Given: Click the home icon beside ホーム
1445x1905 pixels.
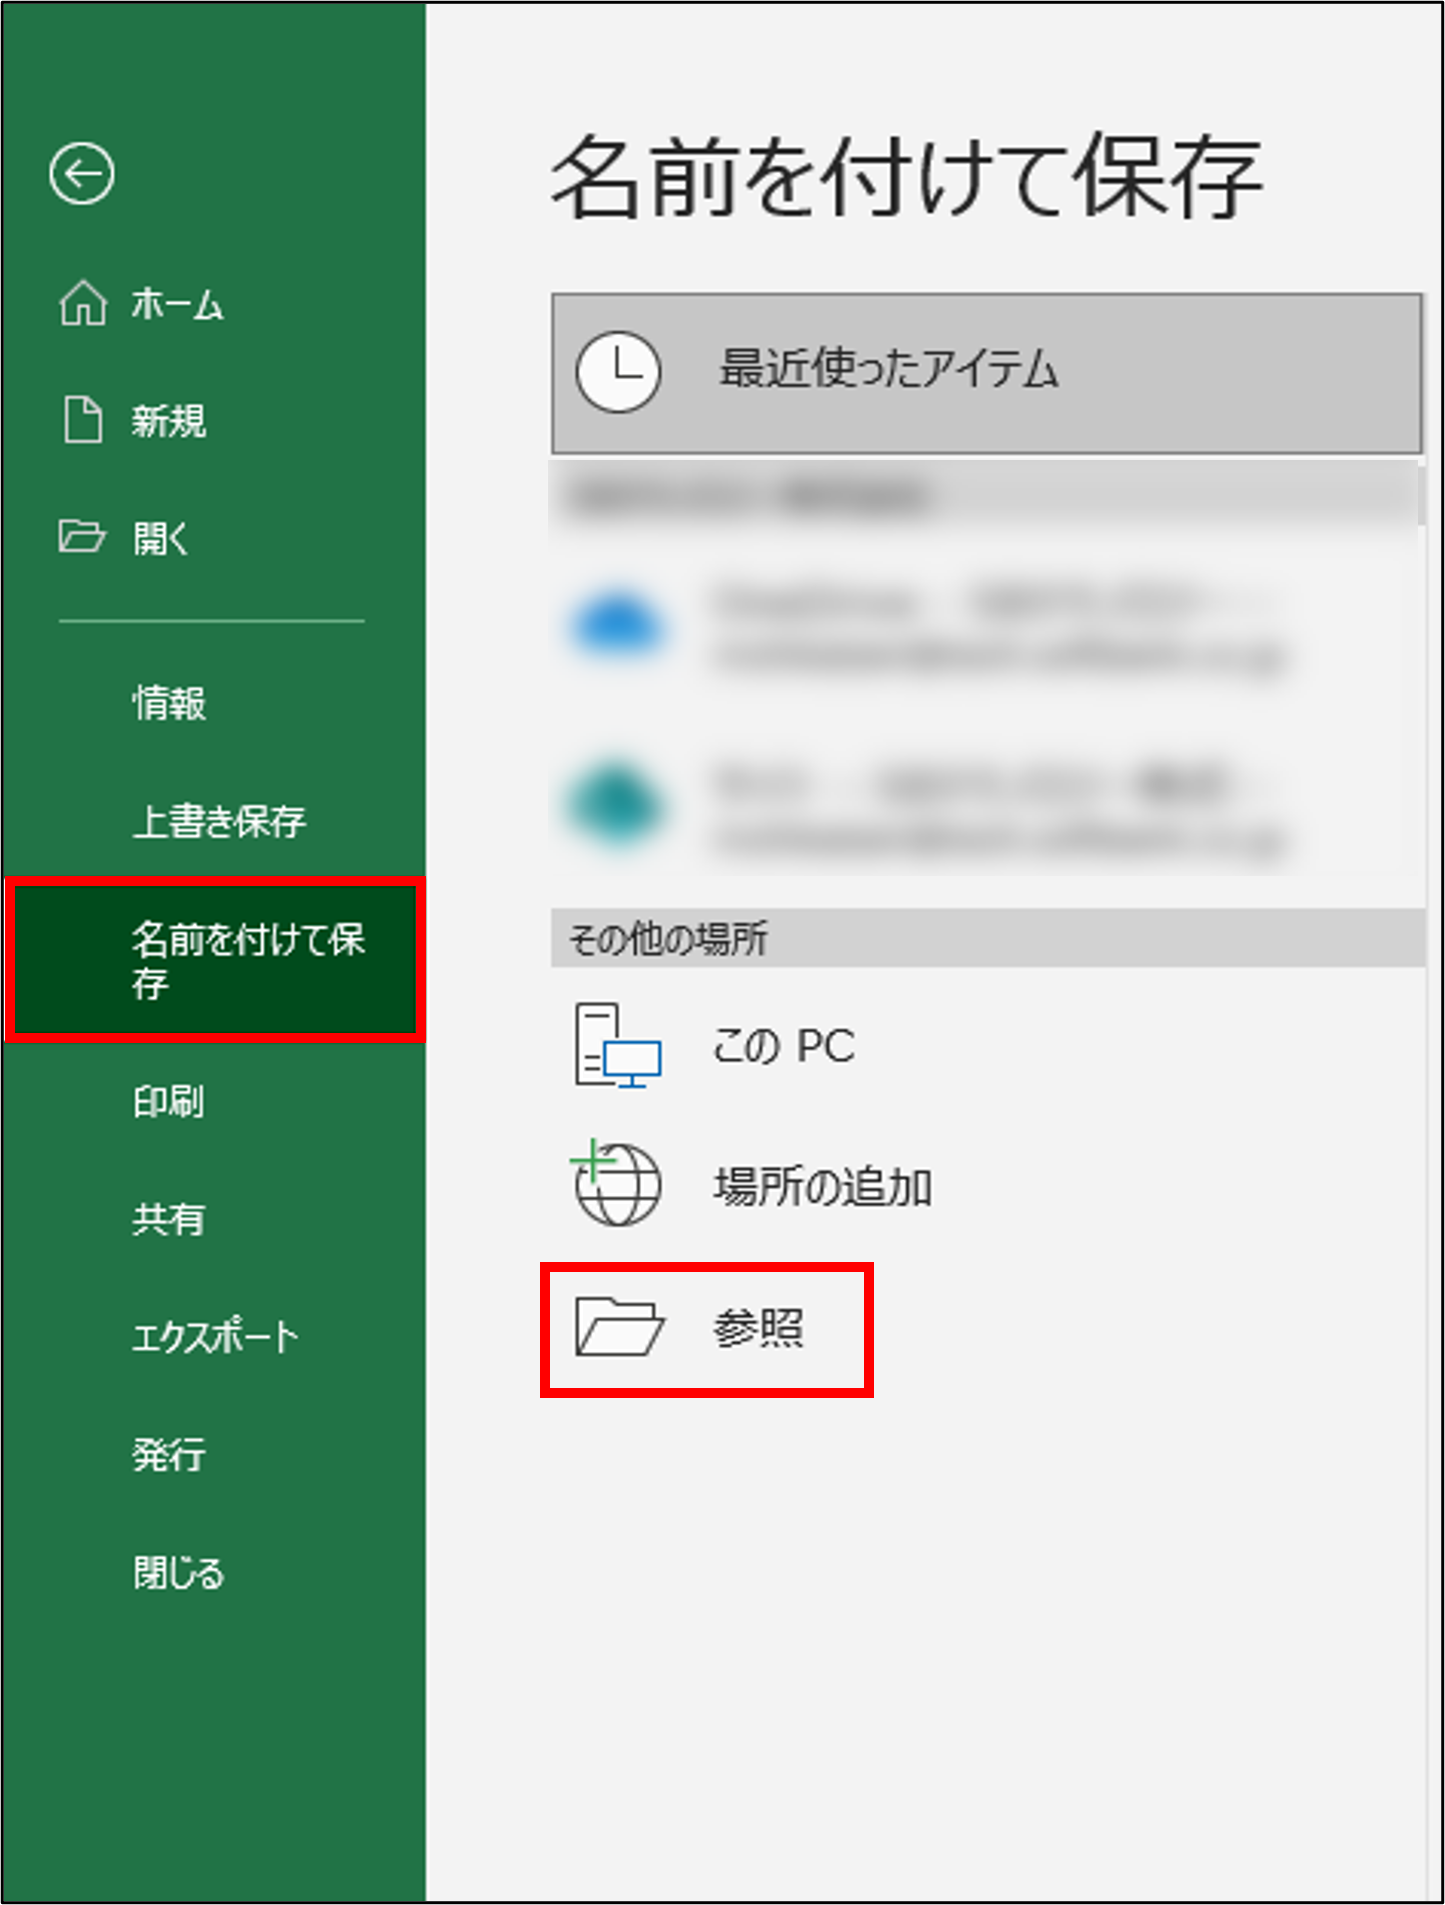Looking at the screenshot, I should [x=83, y=303].
